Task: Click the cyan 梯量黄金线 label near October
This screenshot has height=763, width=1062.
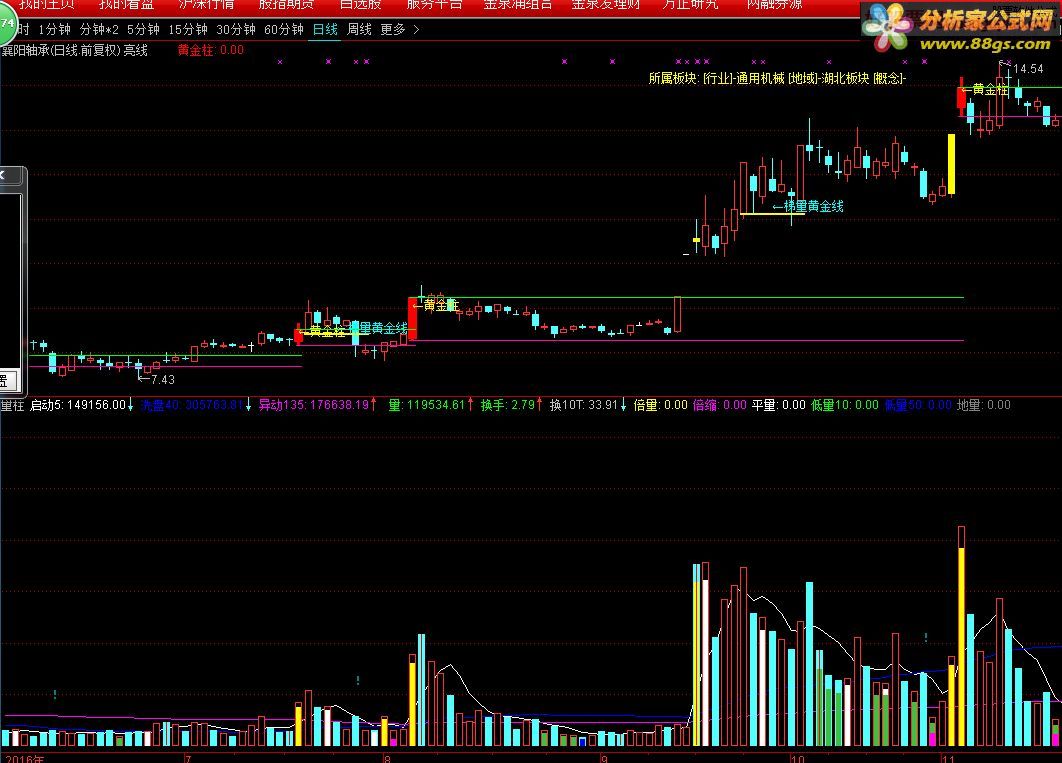Action: click(x=813, y=206)
